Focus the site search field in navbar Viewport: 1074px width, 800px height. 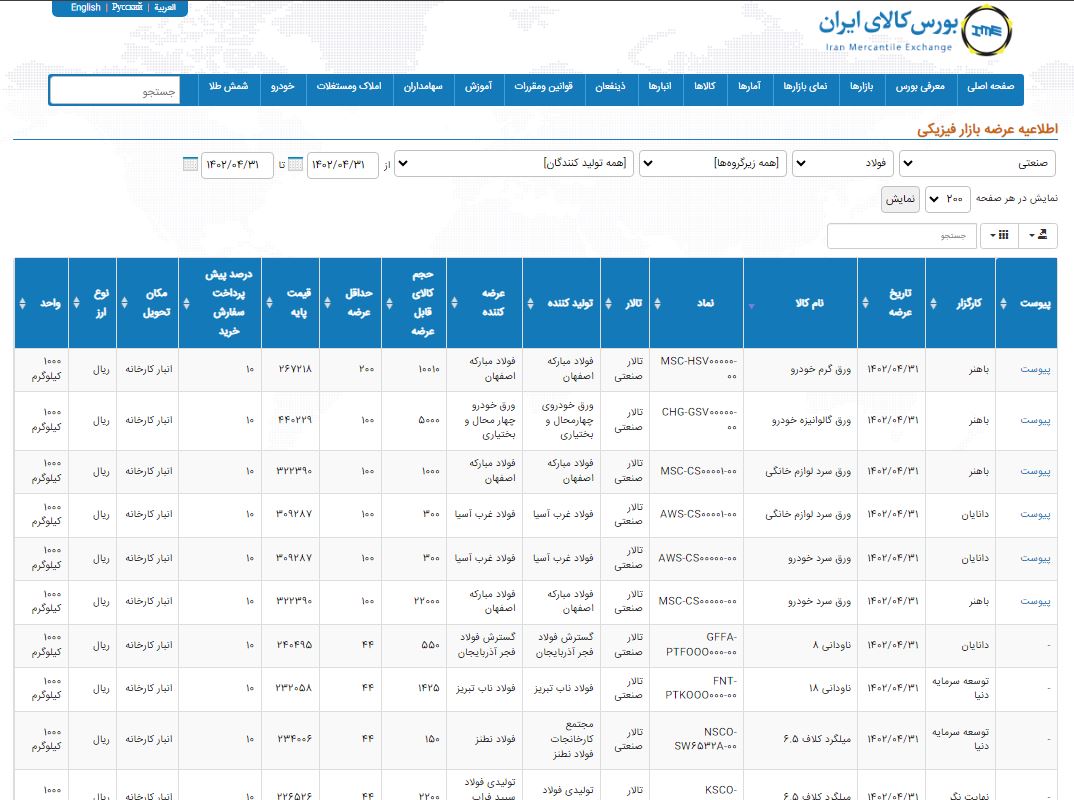(x=115, y=90)
